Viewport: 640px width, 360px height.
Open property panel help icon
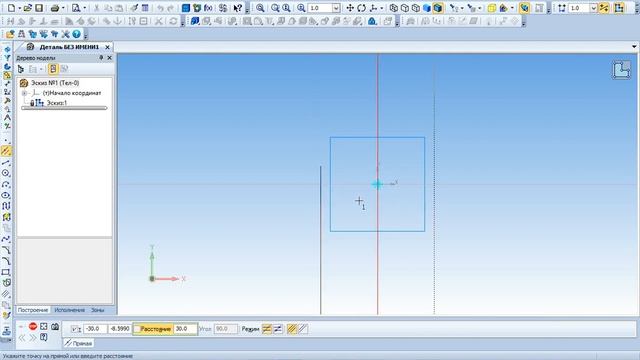(44, 337)
